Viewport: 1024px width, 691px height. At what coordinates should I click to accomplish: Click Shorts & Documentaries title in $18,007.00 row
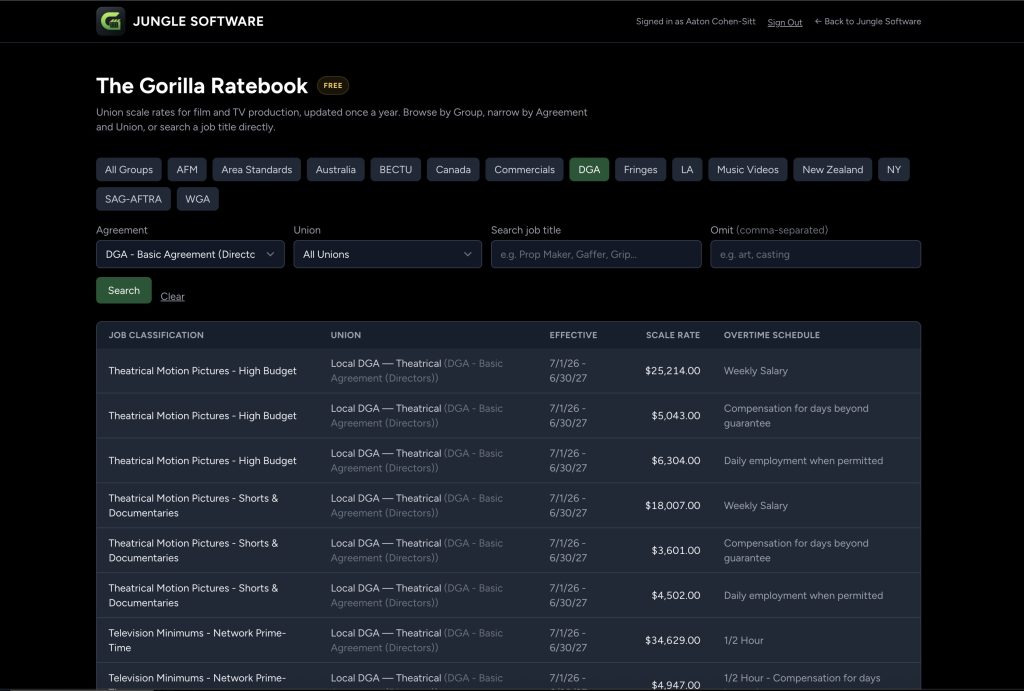click(x=193, y=506)
